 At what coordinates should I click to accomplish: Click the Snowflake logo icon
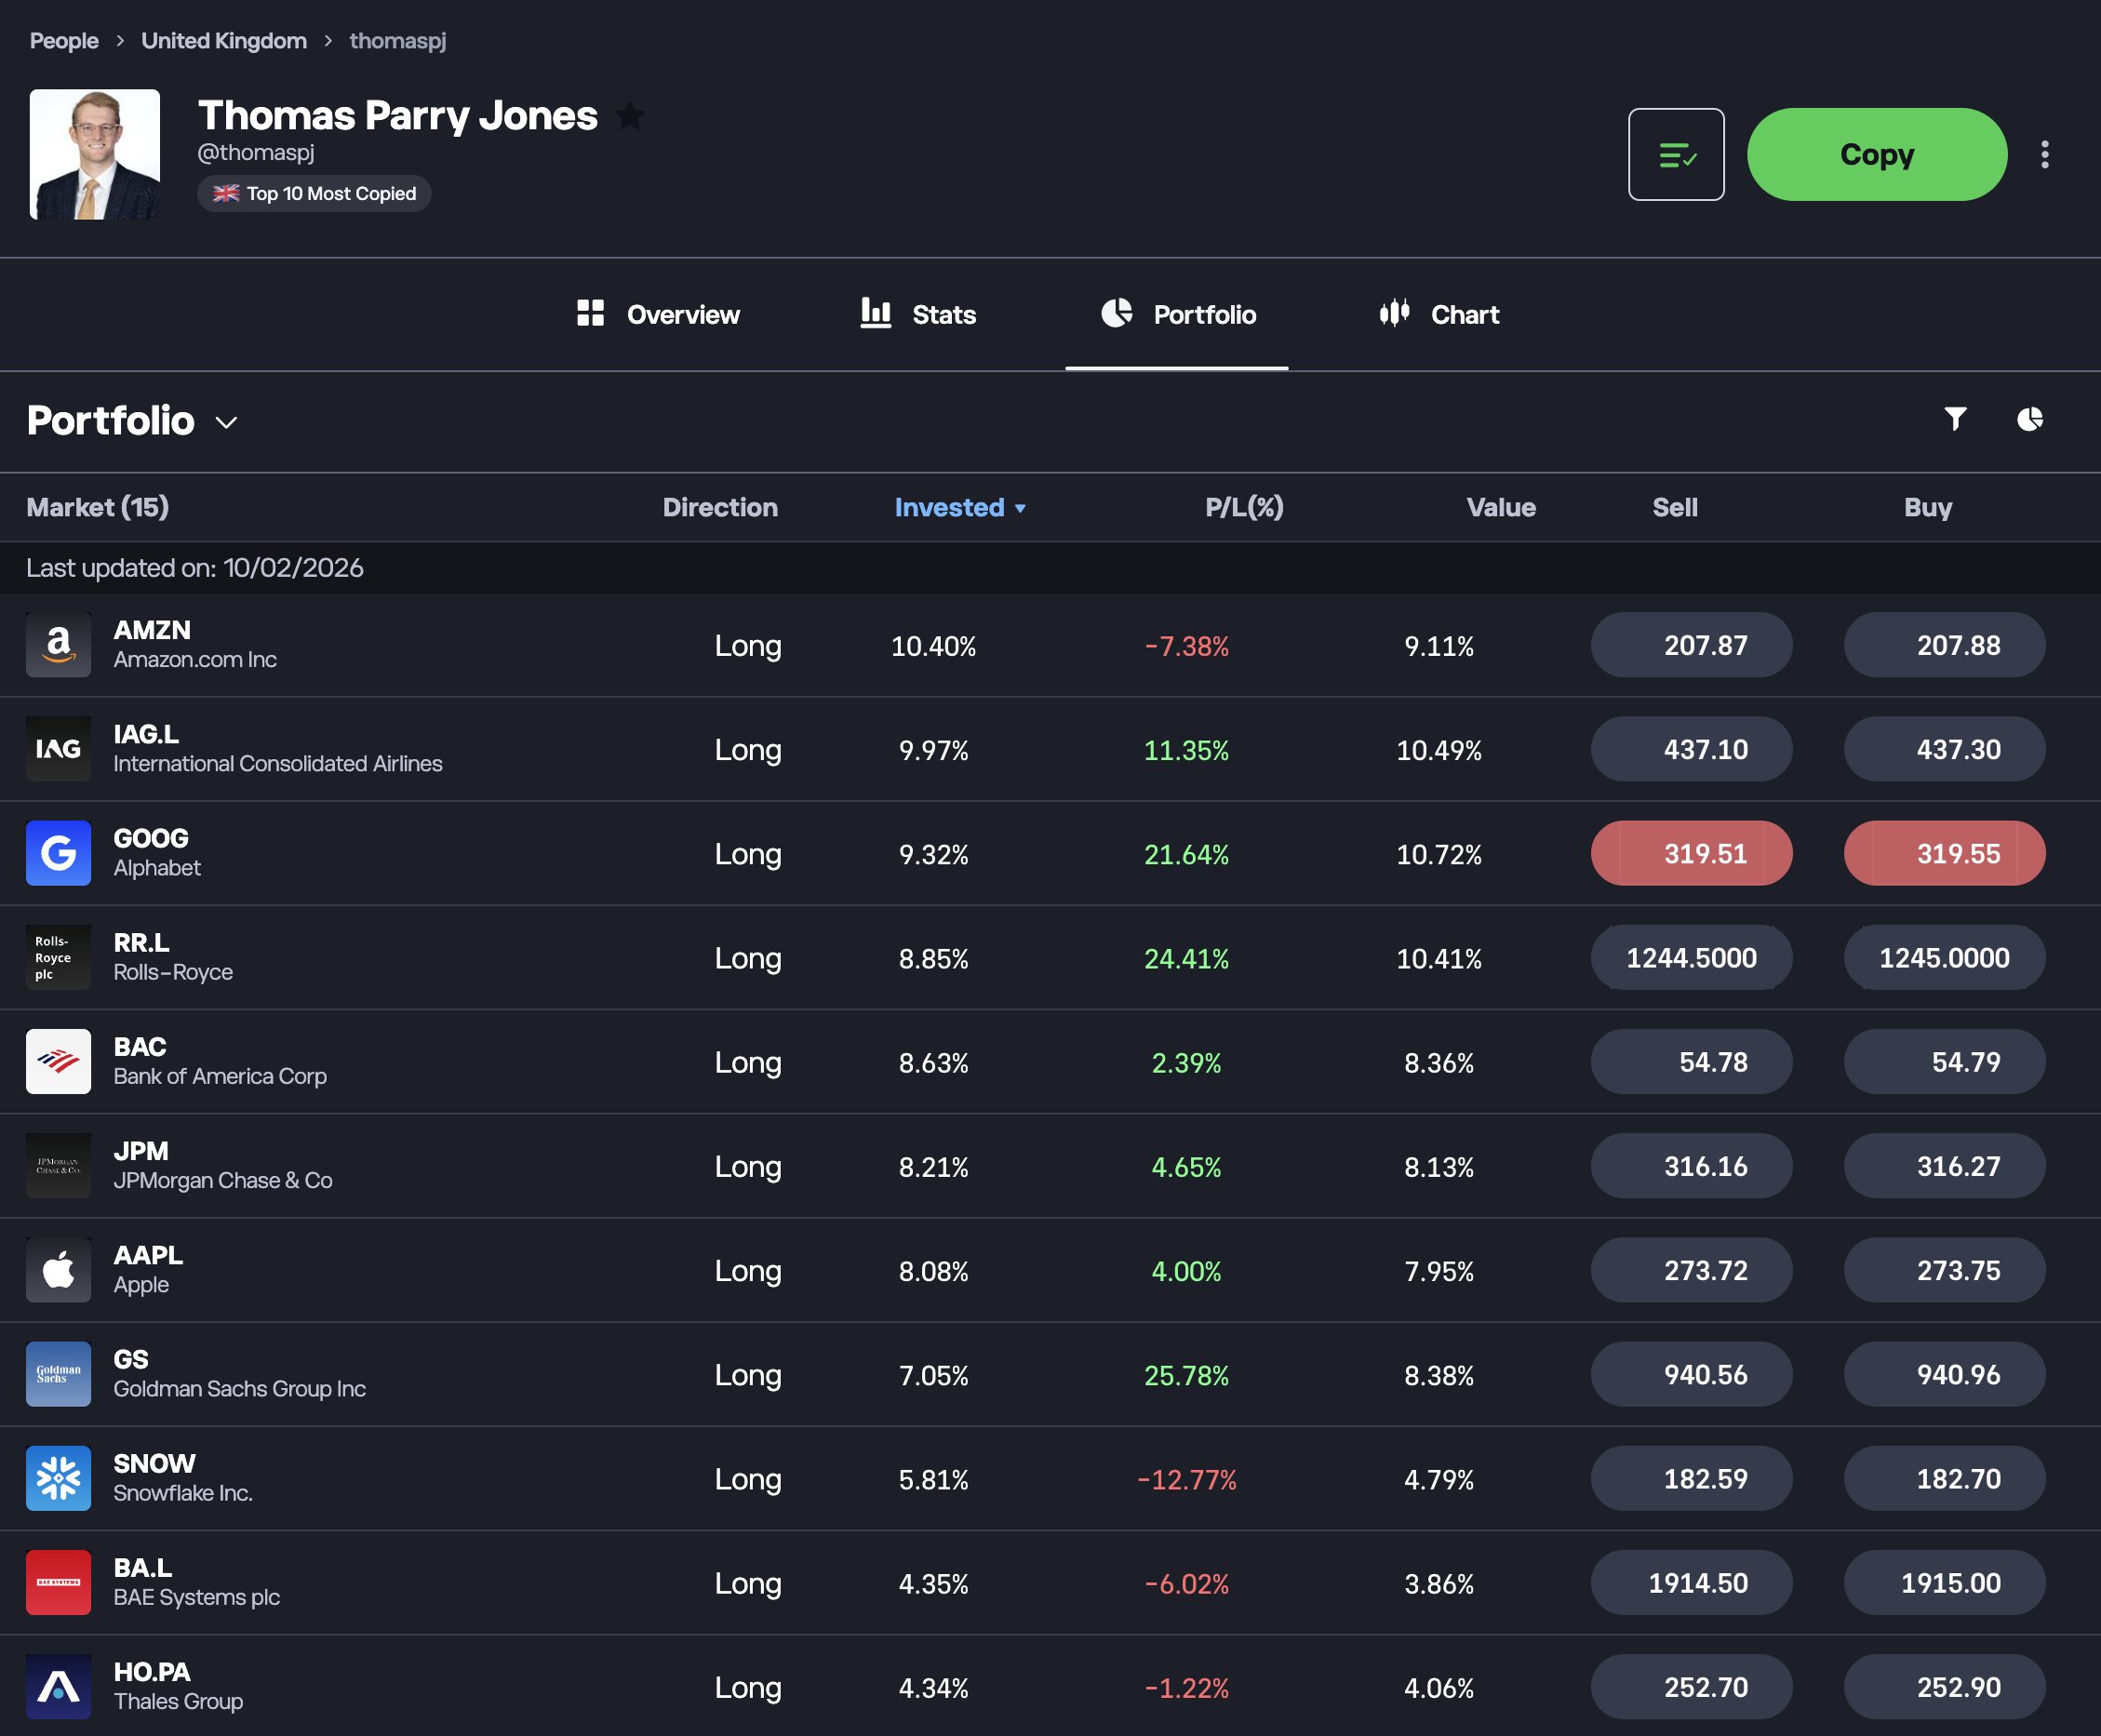[58, 1478]
